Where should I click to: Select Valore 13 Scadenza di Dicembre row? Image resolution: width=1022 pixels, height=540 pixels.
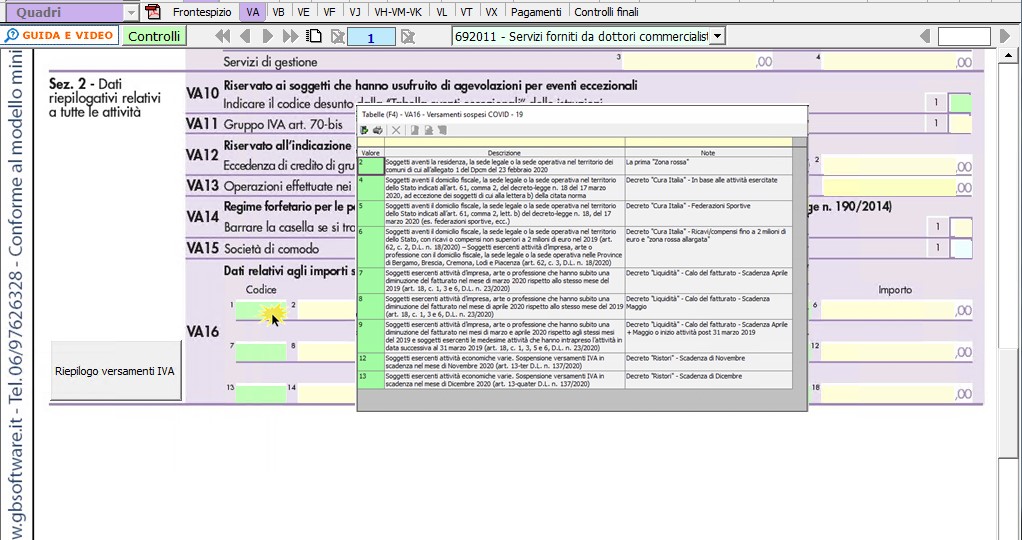[x=575, y=380]
